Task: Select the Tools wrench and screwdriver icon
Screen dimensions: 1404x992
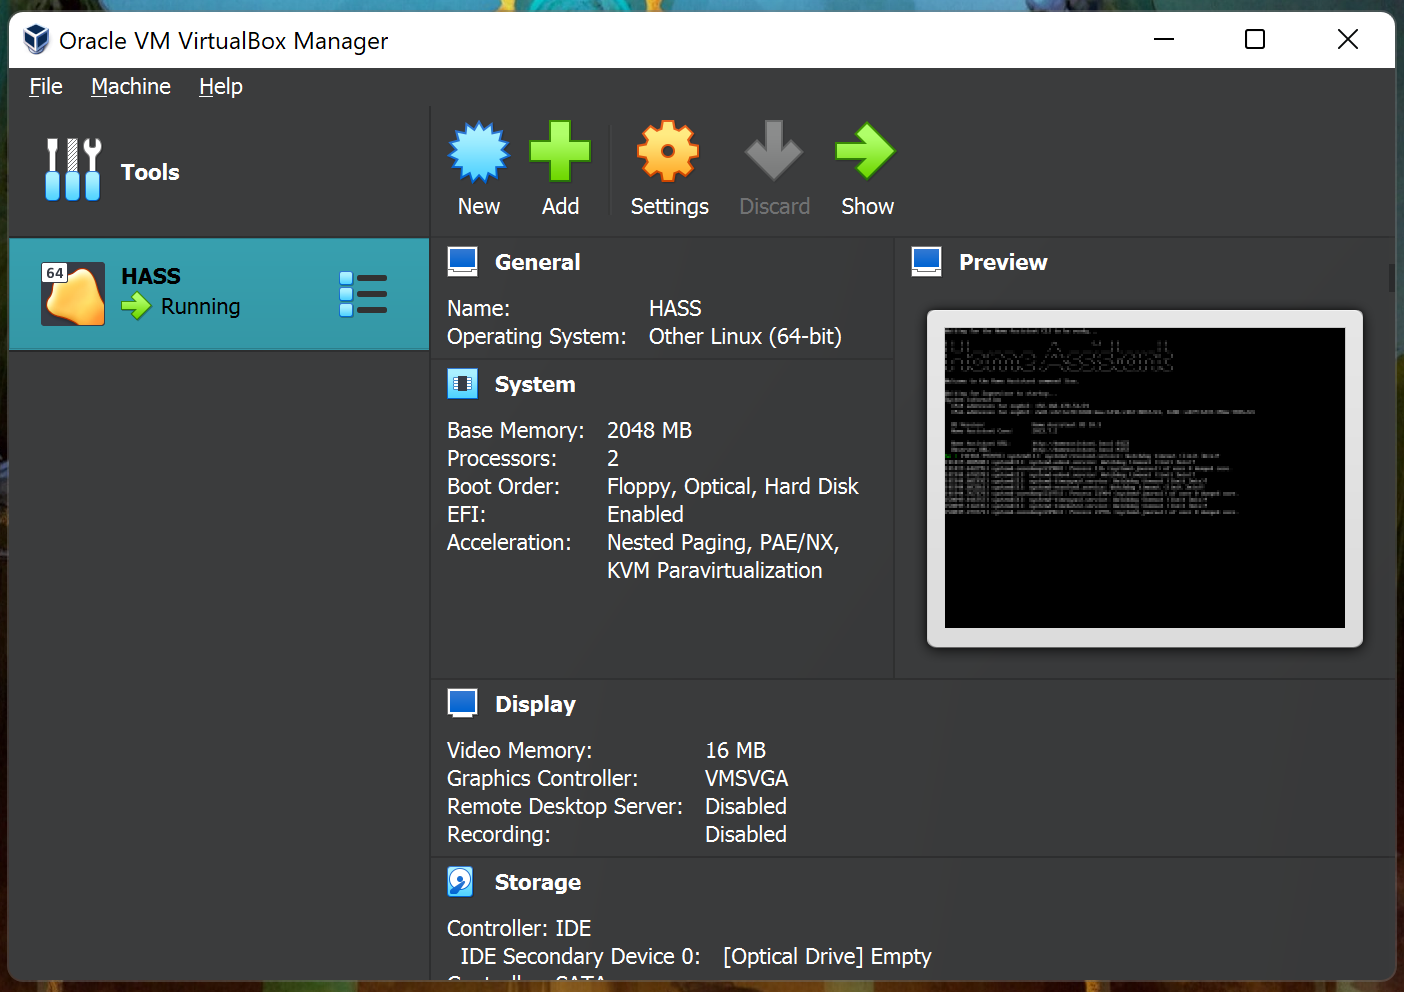Action: click(x=73, y=170)
